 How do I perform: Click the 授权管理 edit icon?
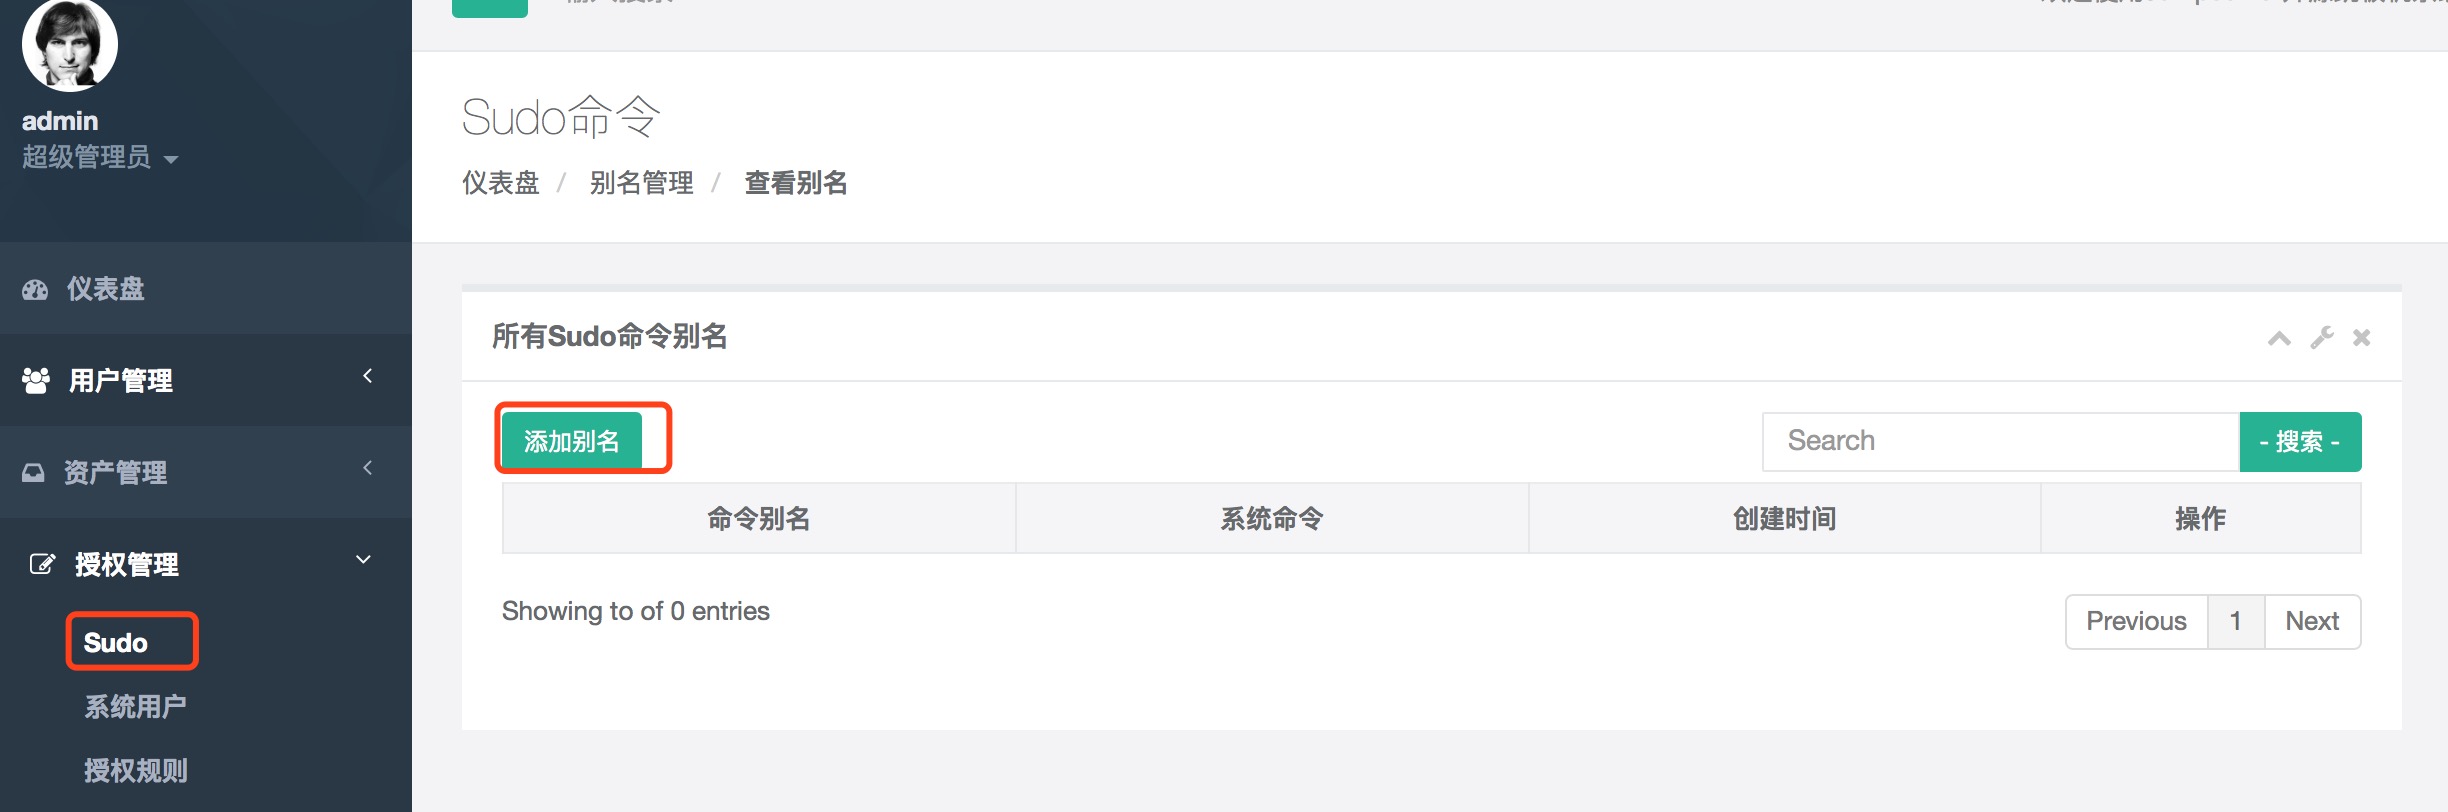(x=41, y=564)
